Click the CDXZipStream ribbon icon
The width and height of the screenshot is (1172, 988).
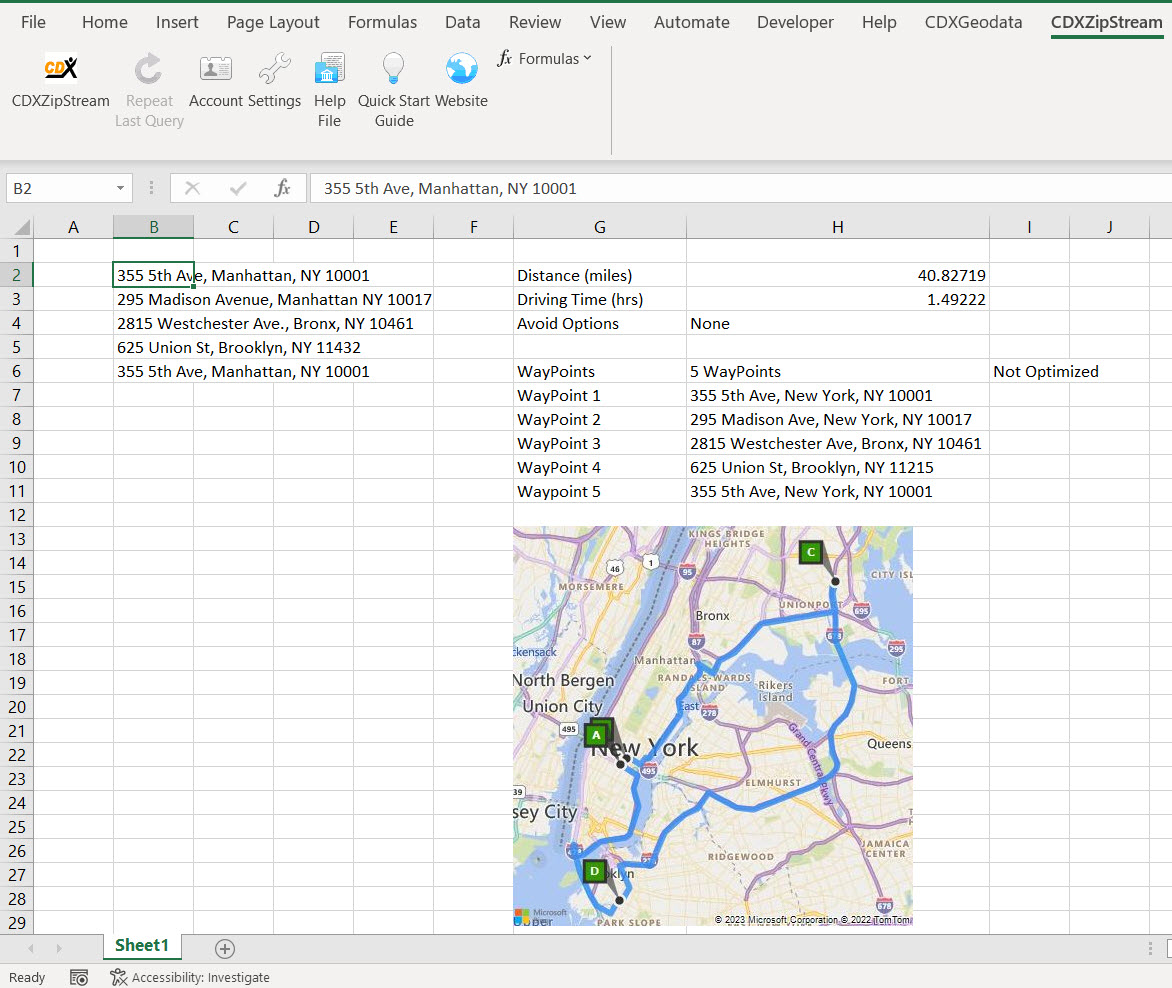point(61,68)
